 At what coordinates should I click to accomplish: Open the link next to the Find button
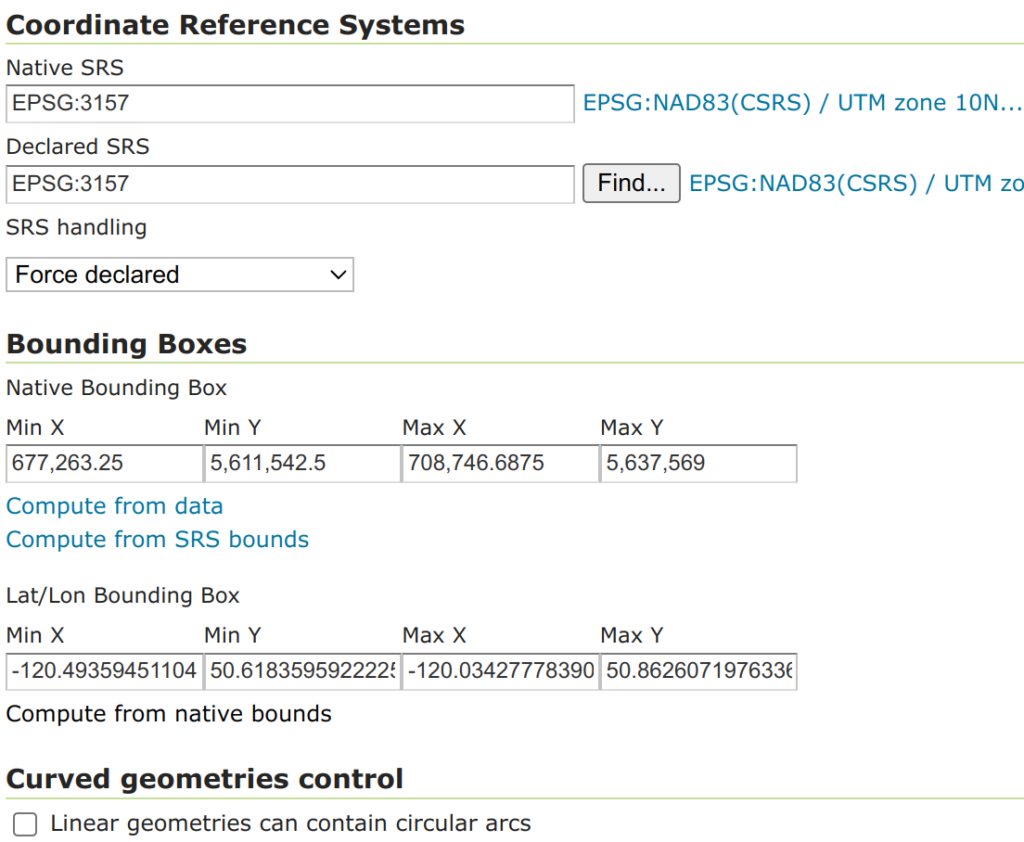856,184
